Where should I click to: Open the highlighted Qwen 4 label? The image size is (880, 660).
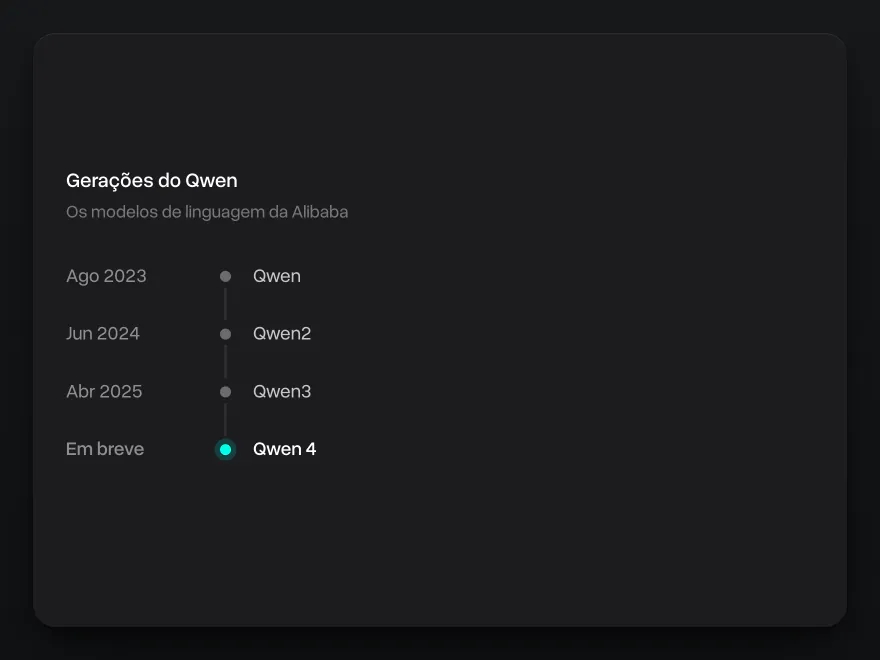tap(285, 449)
